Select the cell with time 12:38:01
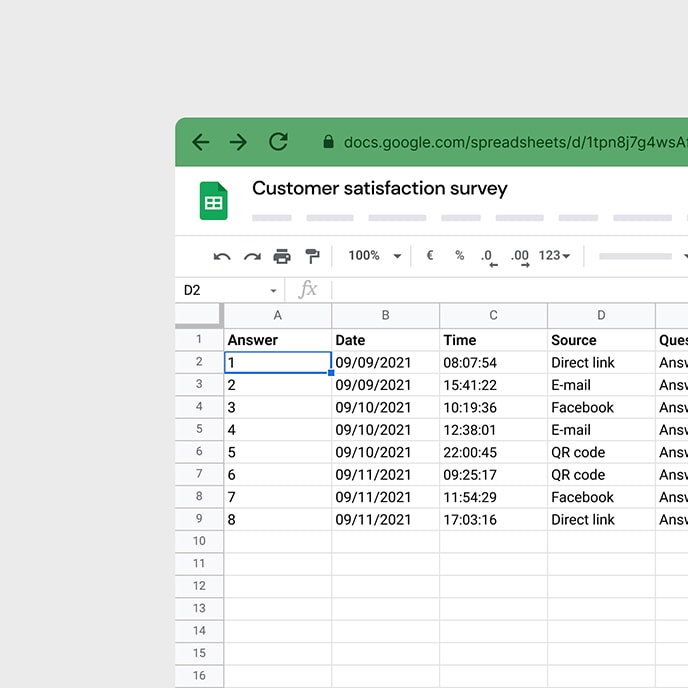688x688 pixels. [x=494, y=430]
